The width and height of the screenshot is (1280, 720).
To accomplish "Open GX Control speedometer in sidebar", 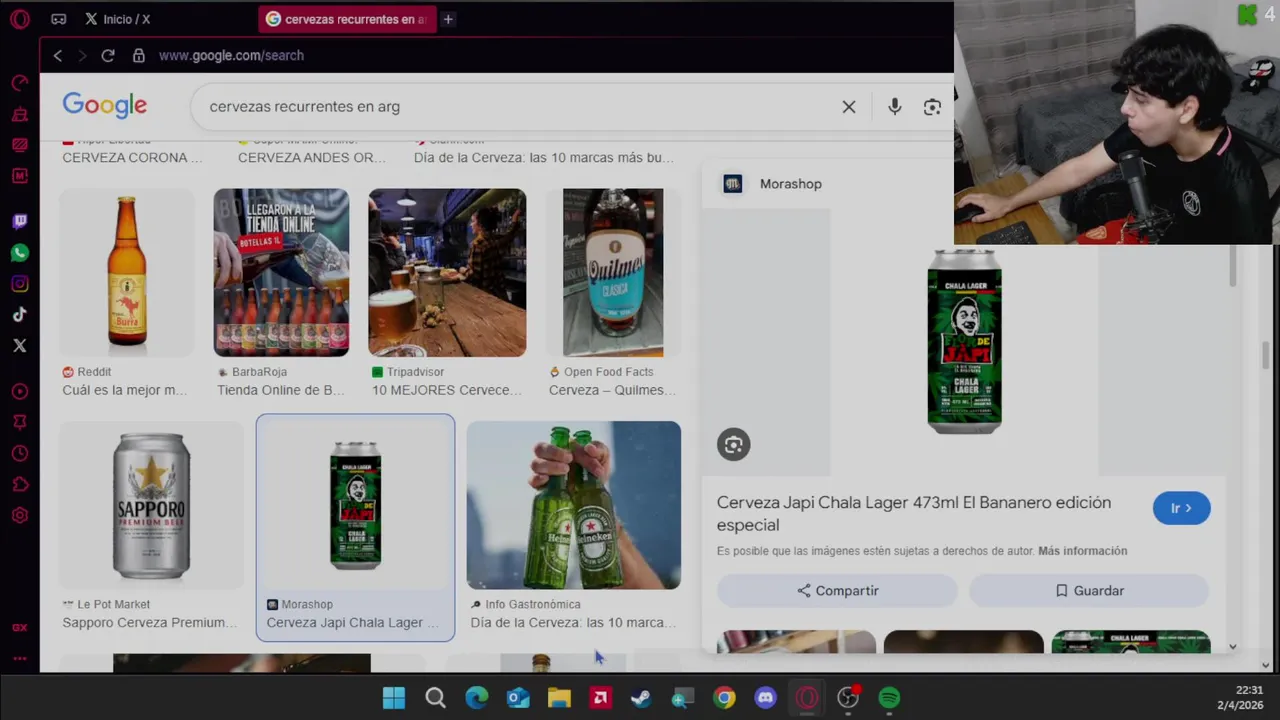I will point(19,83).
